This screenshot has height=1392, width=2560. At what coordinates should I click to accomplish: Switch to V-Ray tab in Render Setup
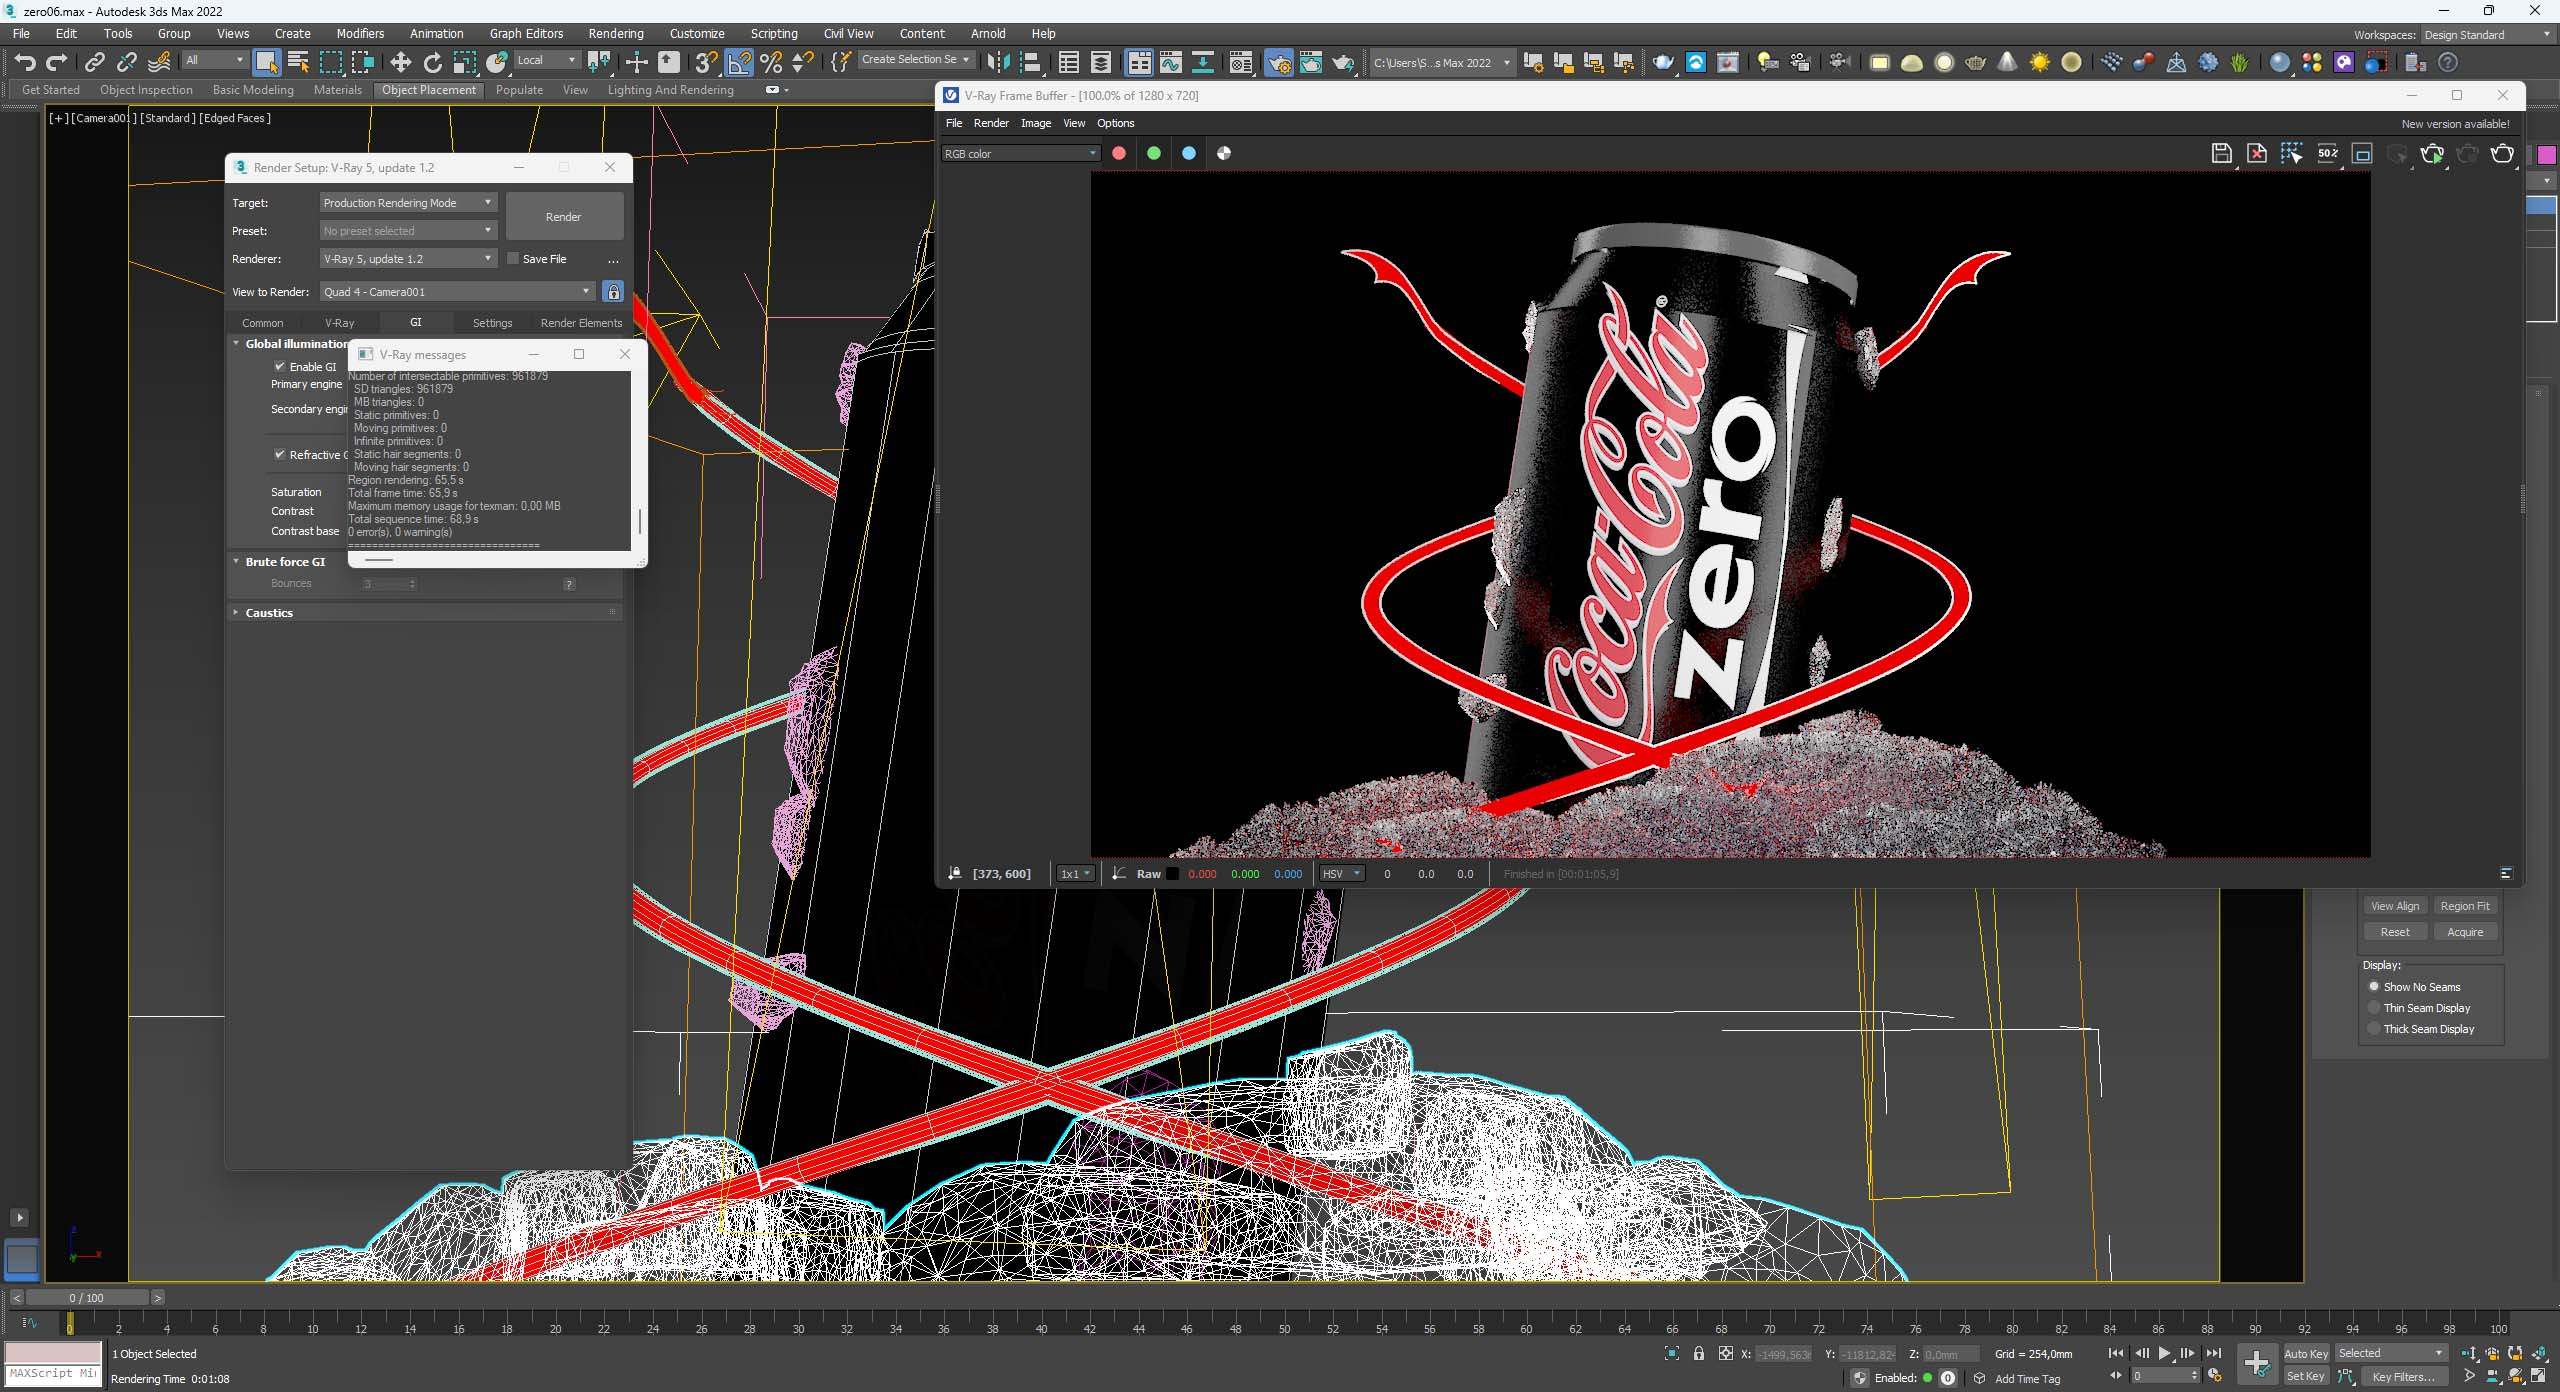tap(339, 322)
